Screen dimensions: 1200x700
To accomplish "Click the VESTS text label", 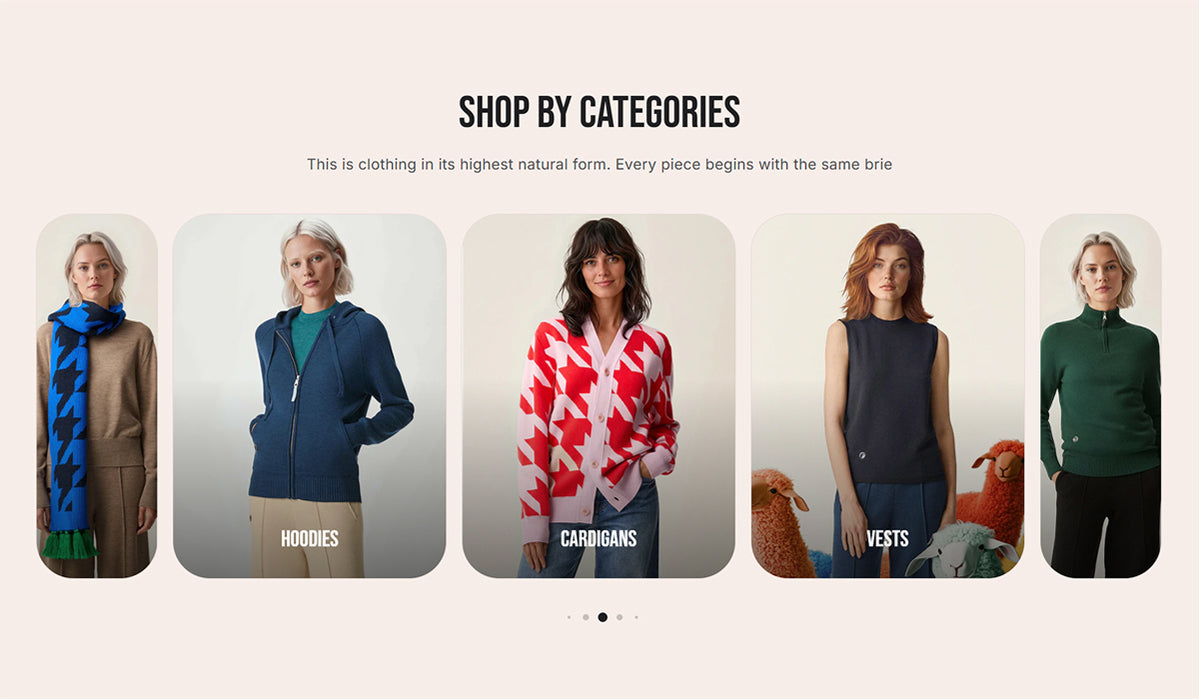I will coord(887,539).
